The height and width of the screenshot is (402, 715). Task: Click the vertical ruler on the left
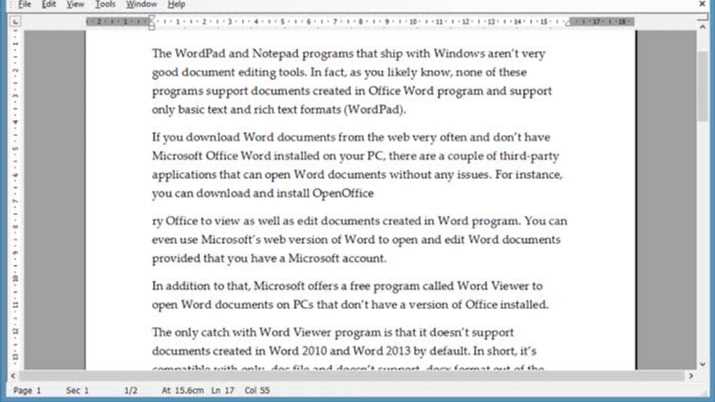point(15,200)
